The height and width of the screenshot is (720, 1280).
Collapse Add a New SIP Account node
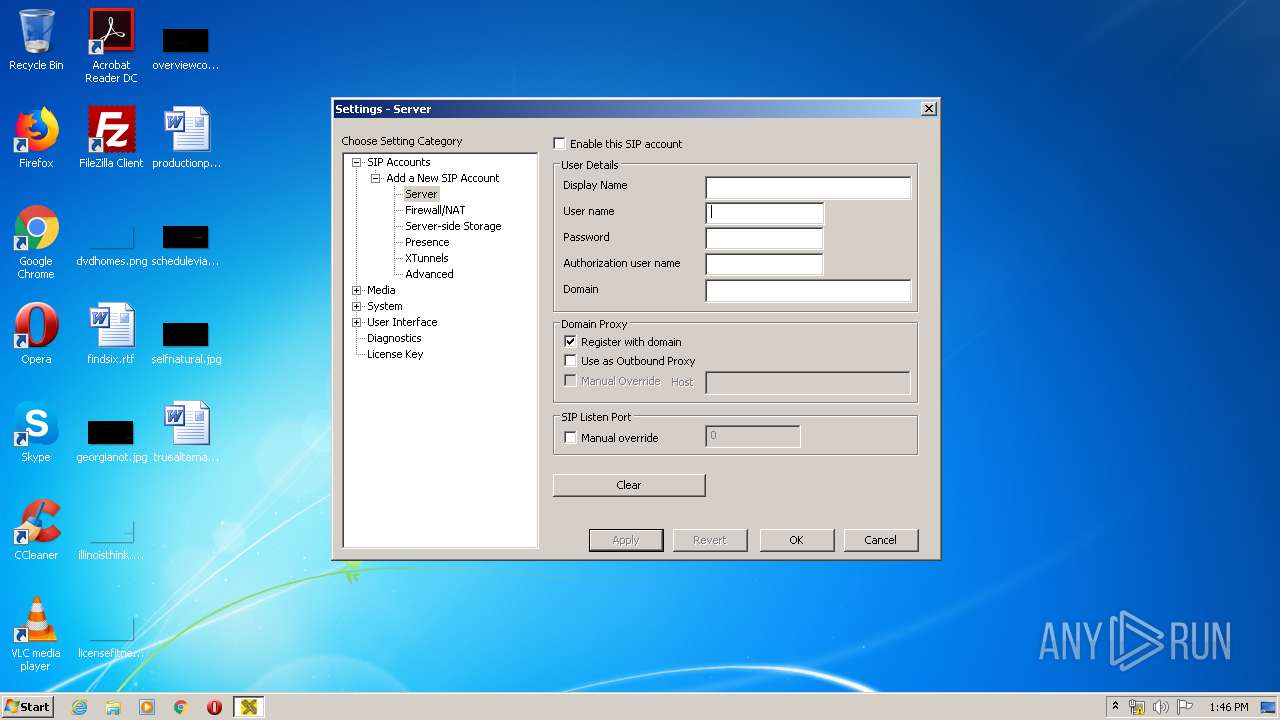pos(376,178)
